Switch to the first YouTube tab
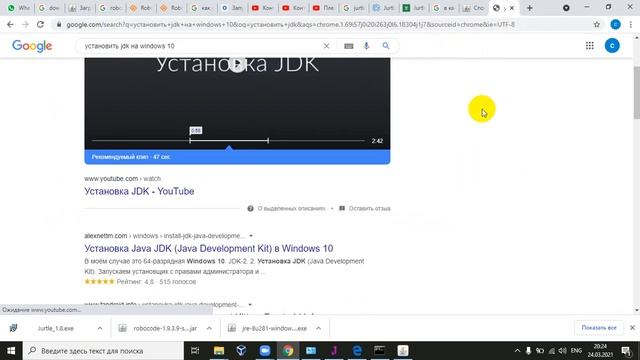The height and width of the screenshot is (360, 640). [262, 8]
